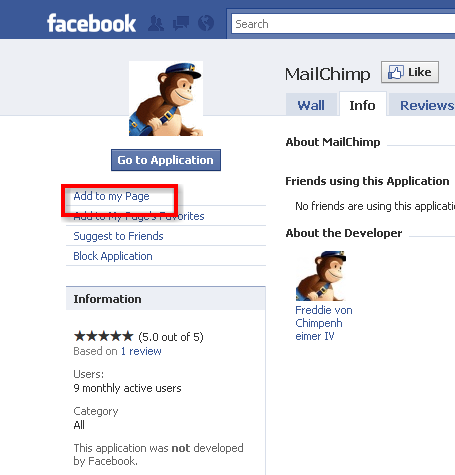Select the Info tab
The height and width of the screenshot is (475, 455).
pyautogui.click(x=363, y=105)
